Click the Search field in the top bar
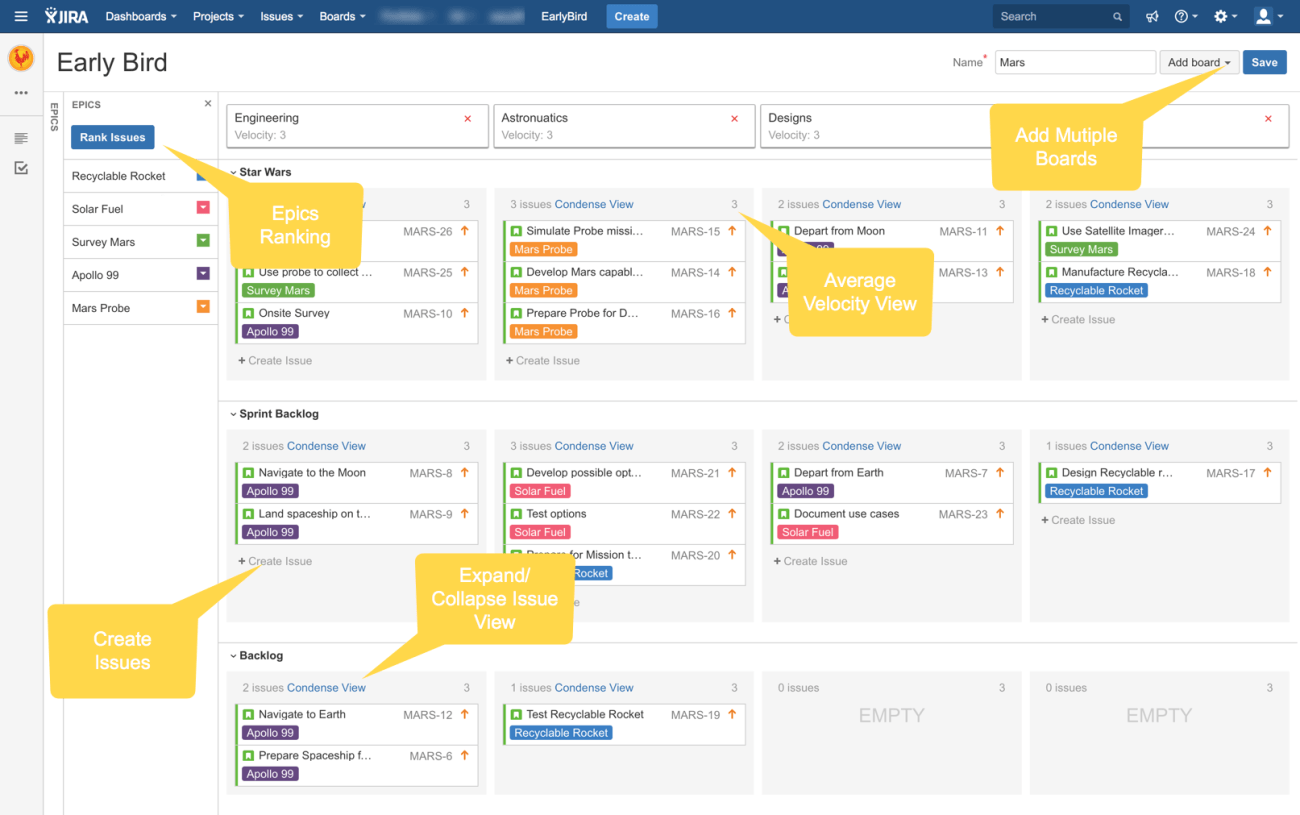 click(1061, 16)
